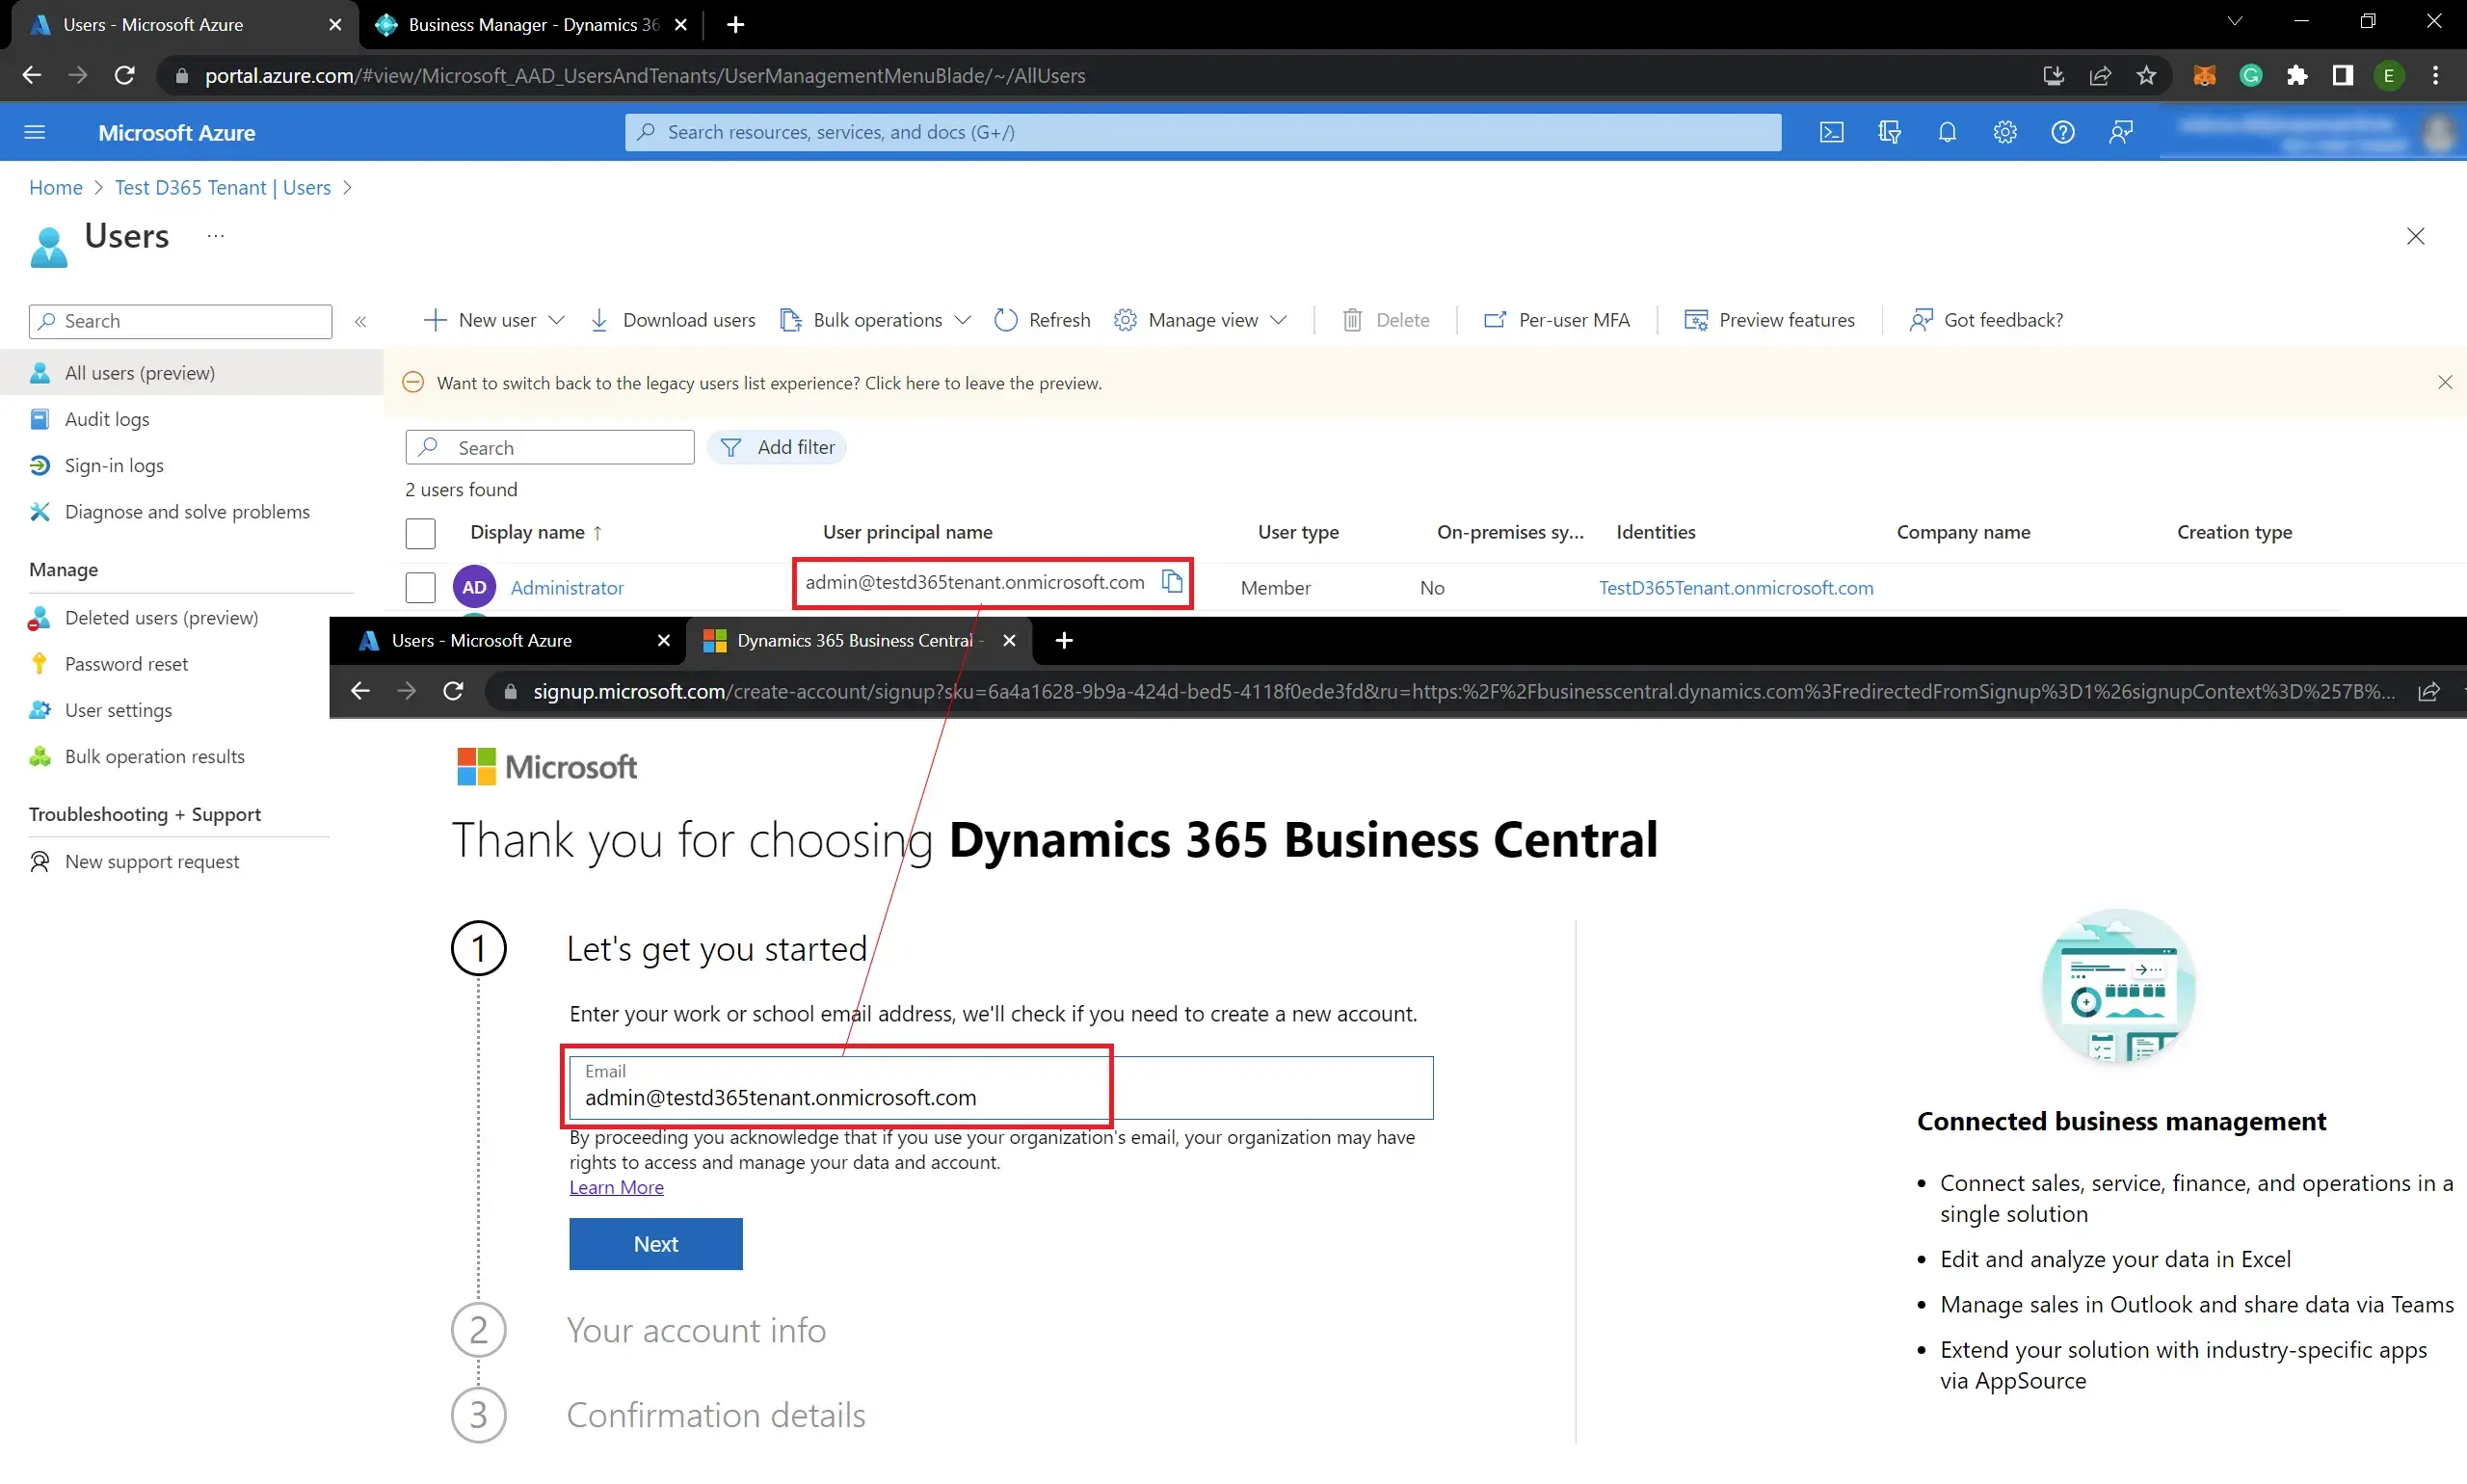Click Got feedback? button

pos(1986,320)
